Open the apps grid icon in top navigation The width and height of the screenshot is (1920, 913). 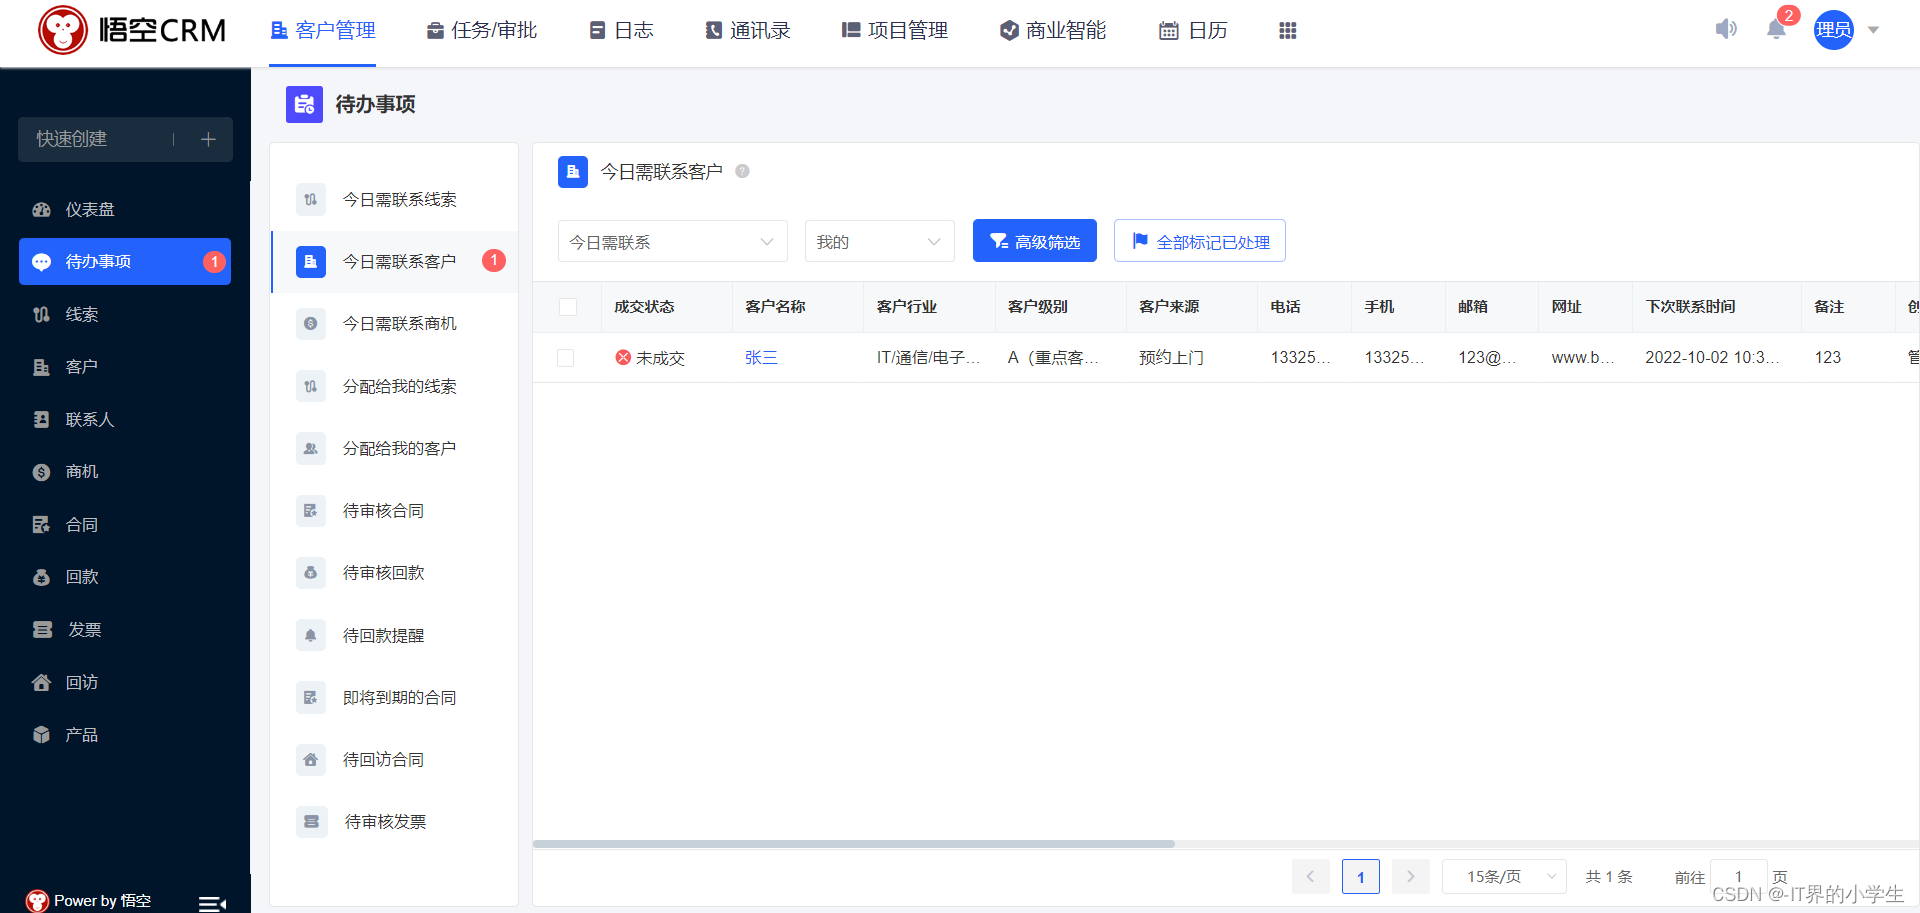[x=1288, y=31]
